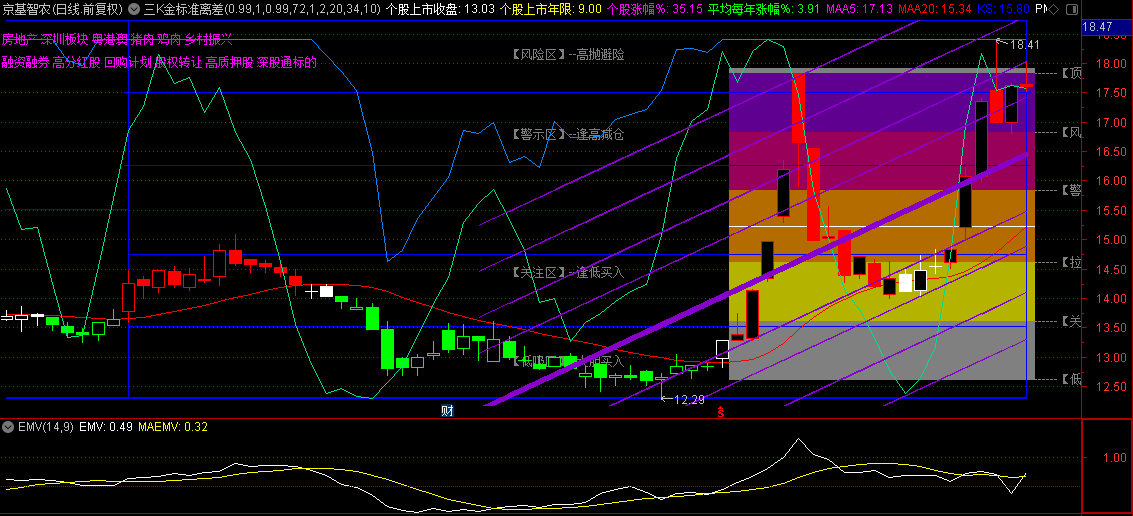Image resolution: width=1133 pixels, height=516 pixels.
Task: Click the 【顶 label on the right axis
Action: 1071,74
